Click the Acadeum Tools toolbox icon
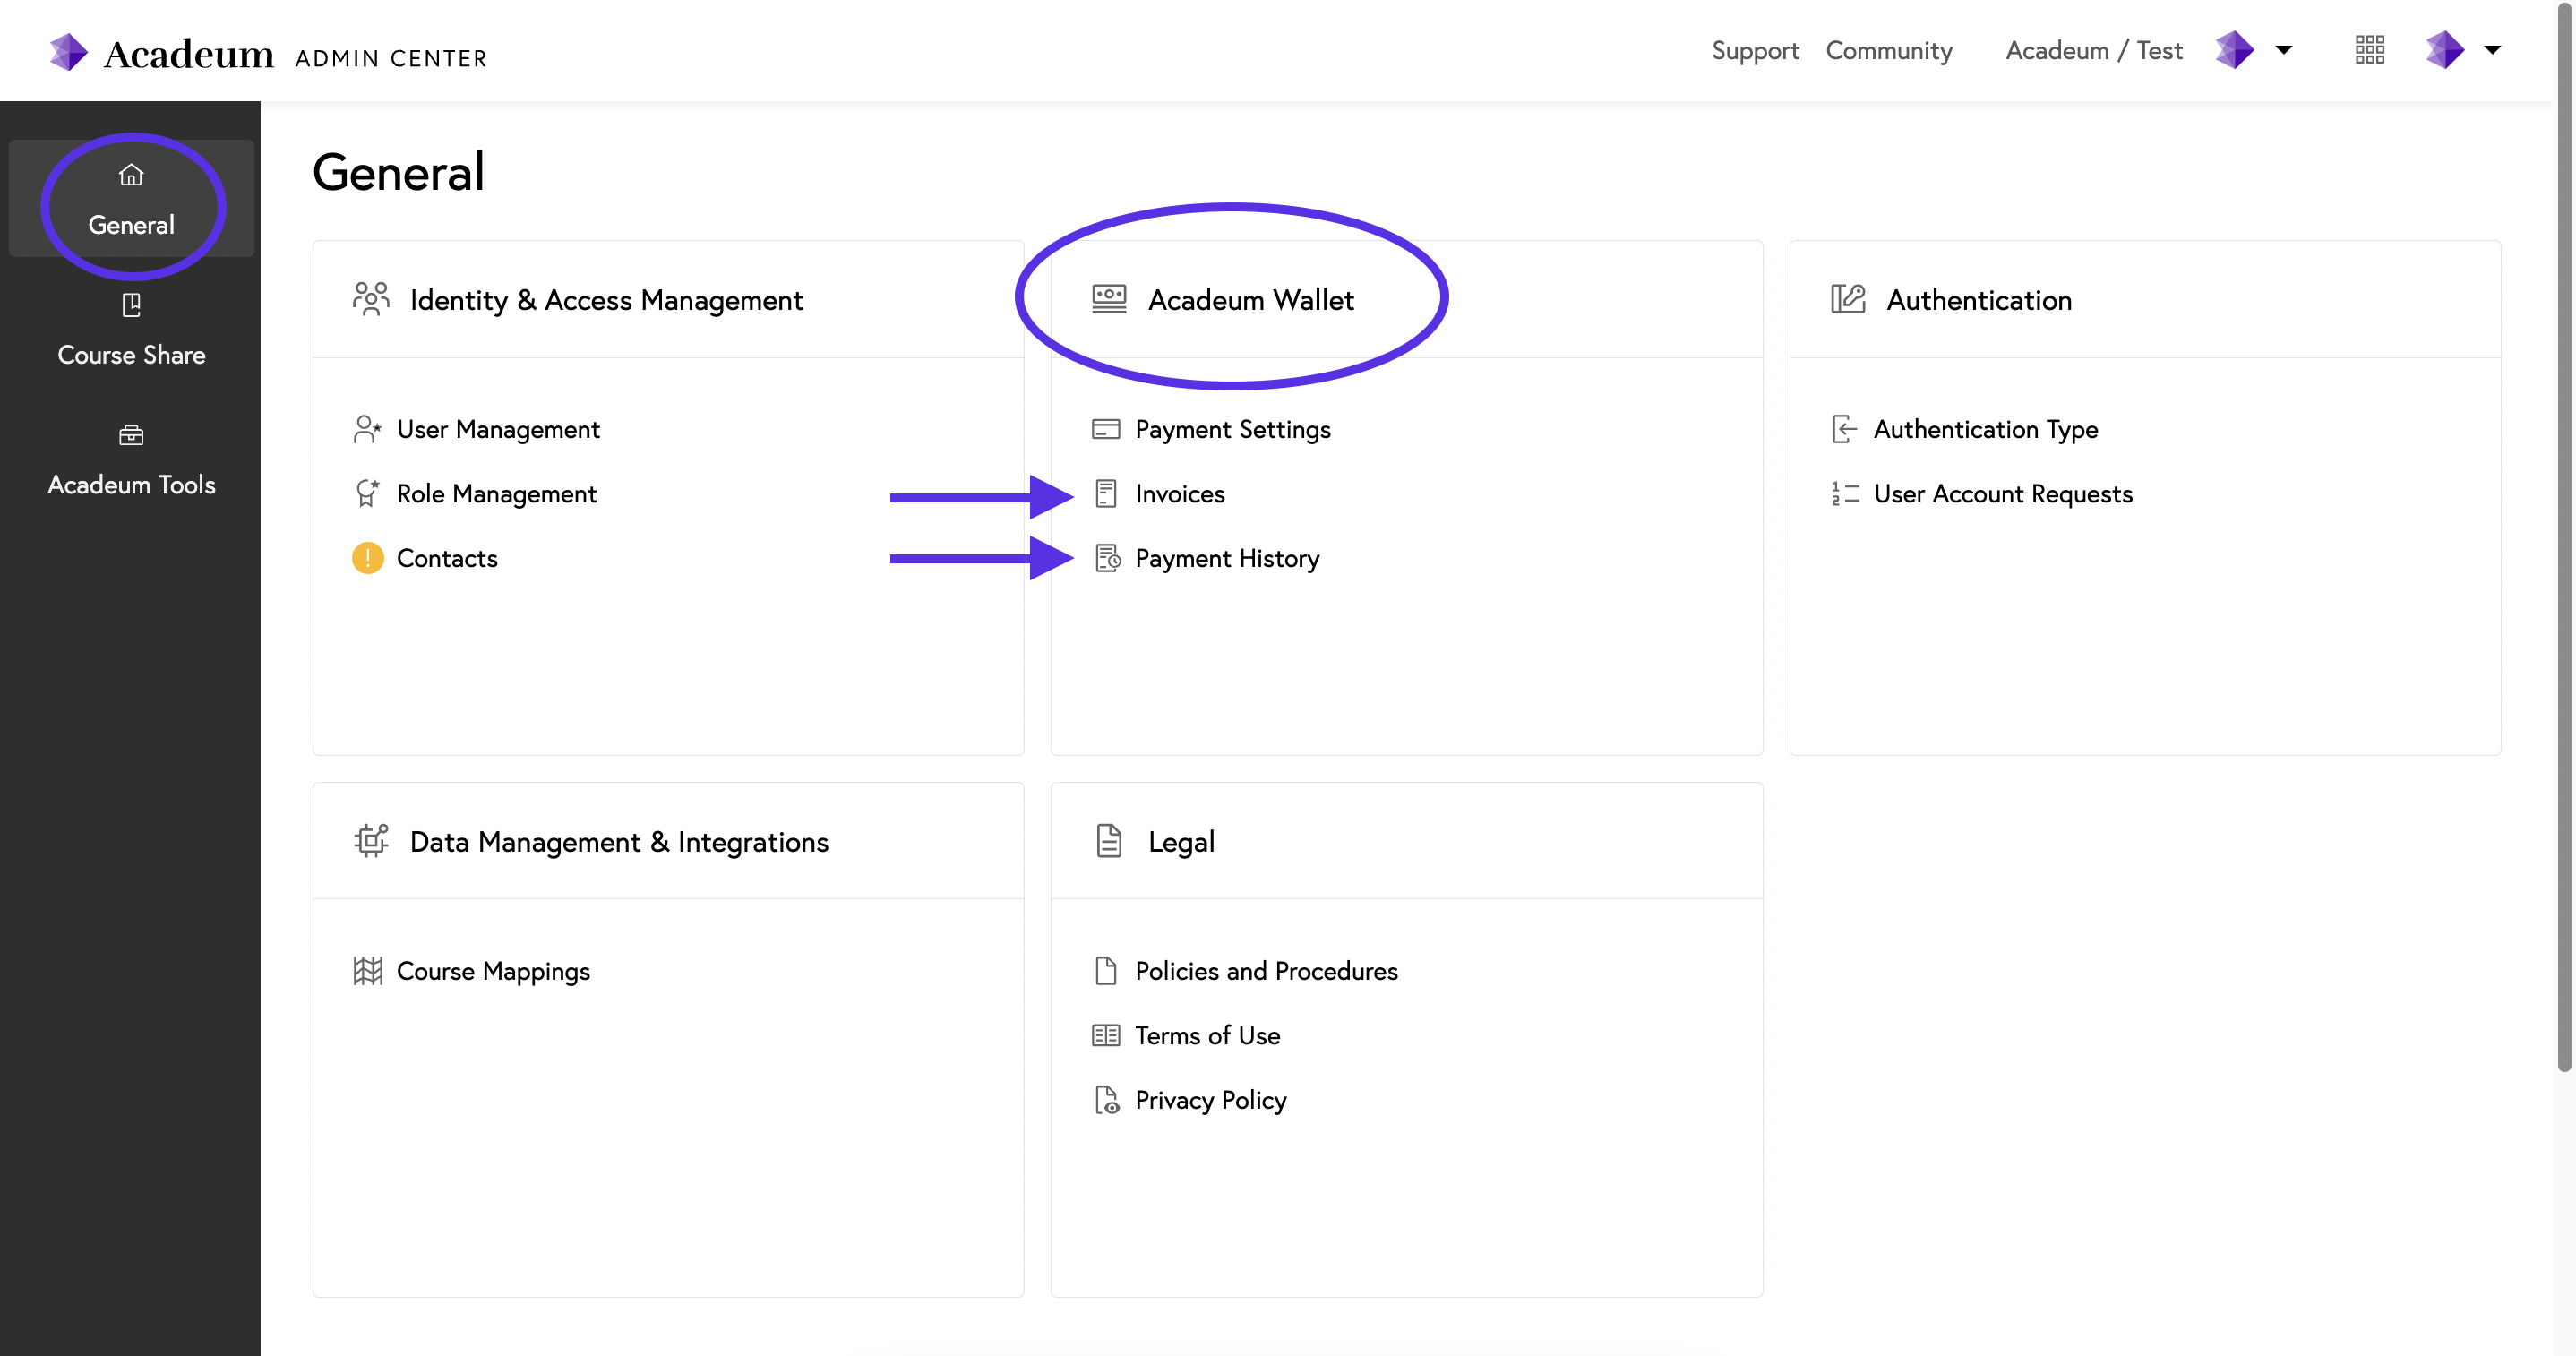Viewport: 2576px width, 1356px height. pos(131,435)
